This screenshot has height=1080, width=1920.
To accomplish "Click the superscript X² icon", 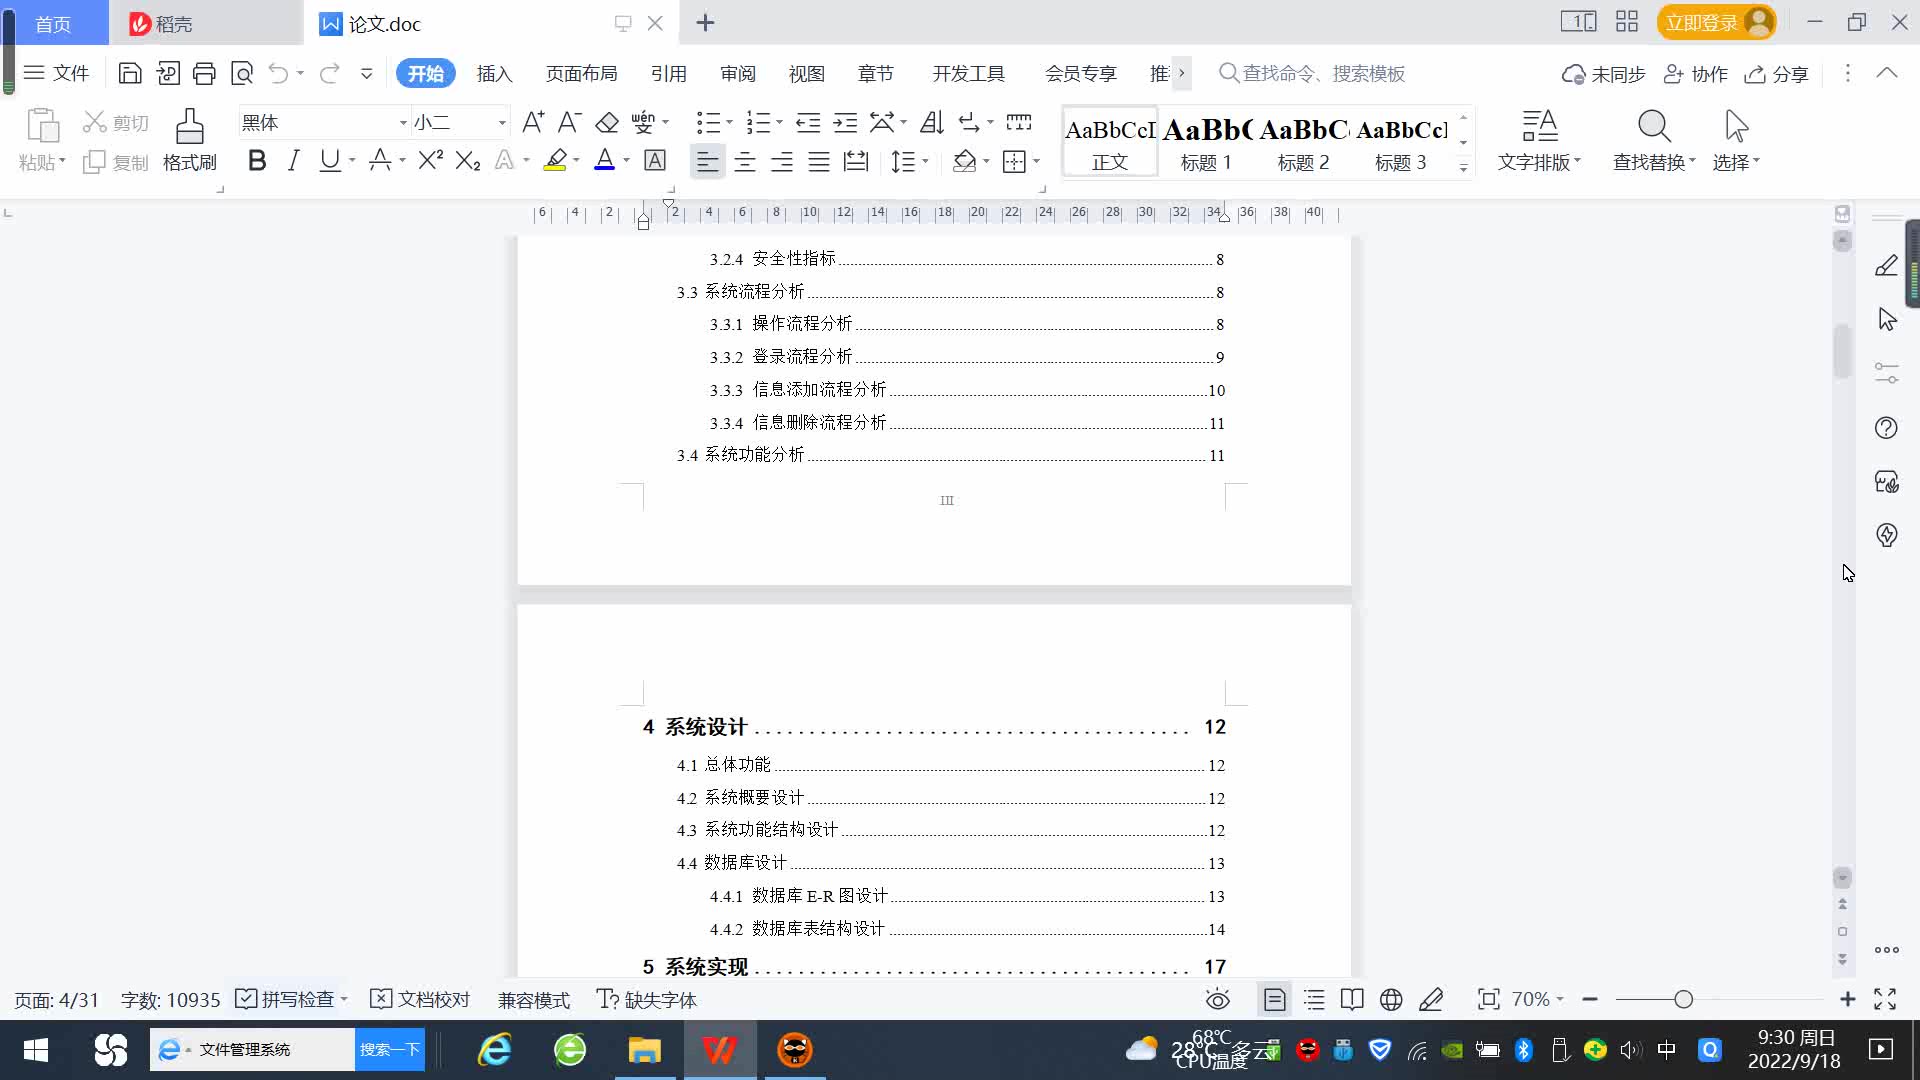I will click(430, 161).
